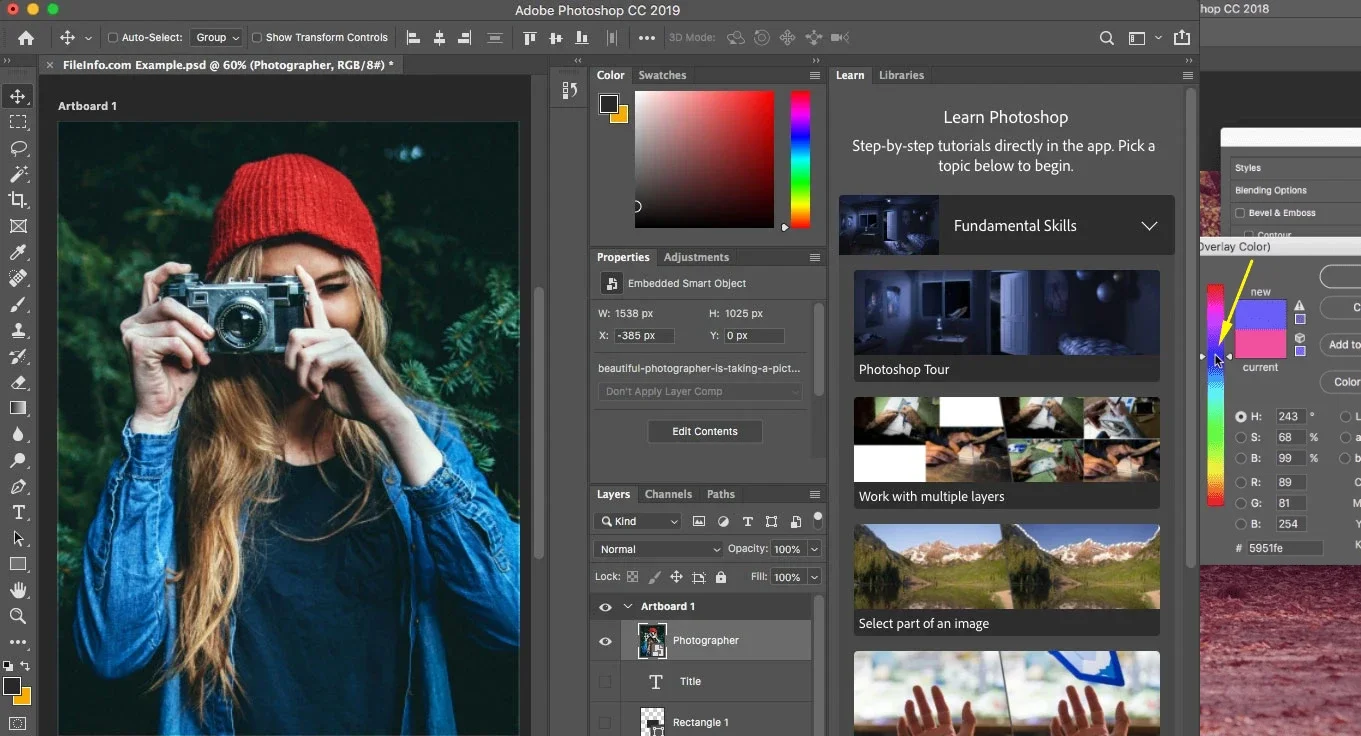Switch to the Channels tab
1361x736 pixels.
tap(668, 494)
